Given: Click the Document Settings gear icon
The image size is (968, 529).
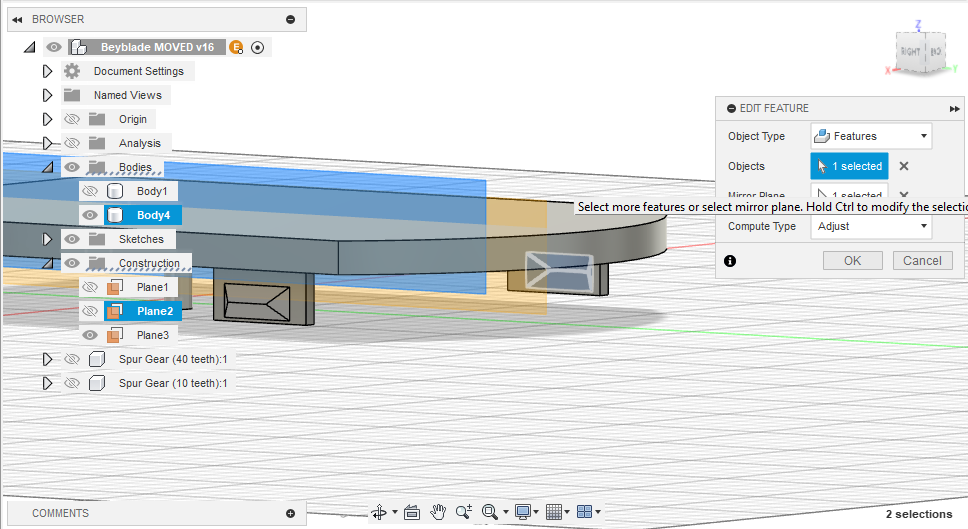Looking at the screenshot, I should pos(72,71).
